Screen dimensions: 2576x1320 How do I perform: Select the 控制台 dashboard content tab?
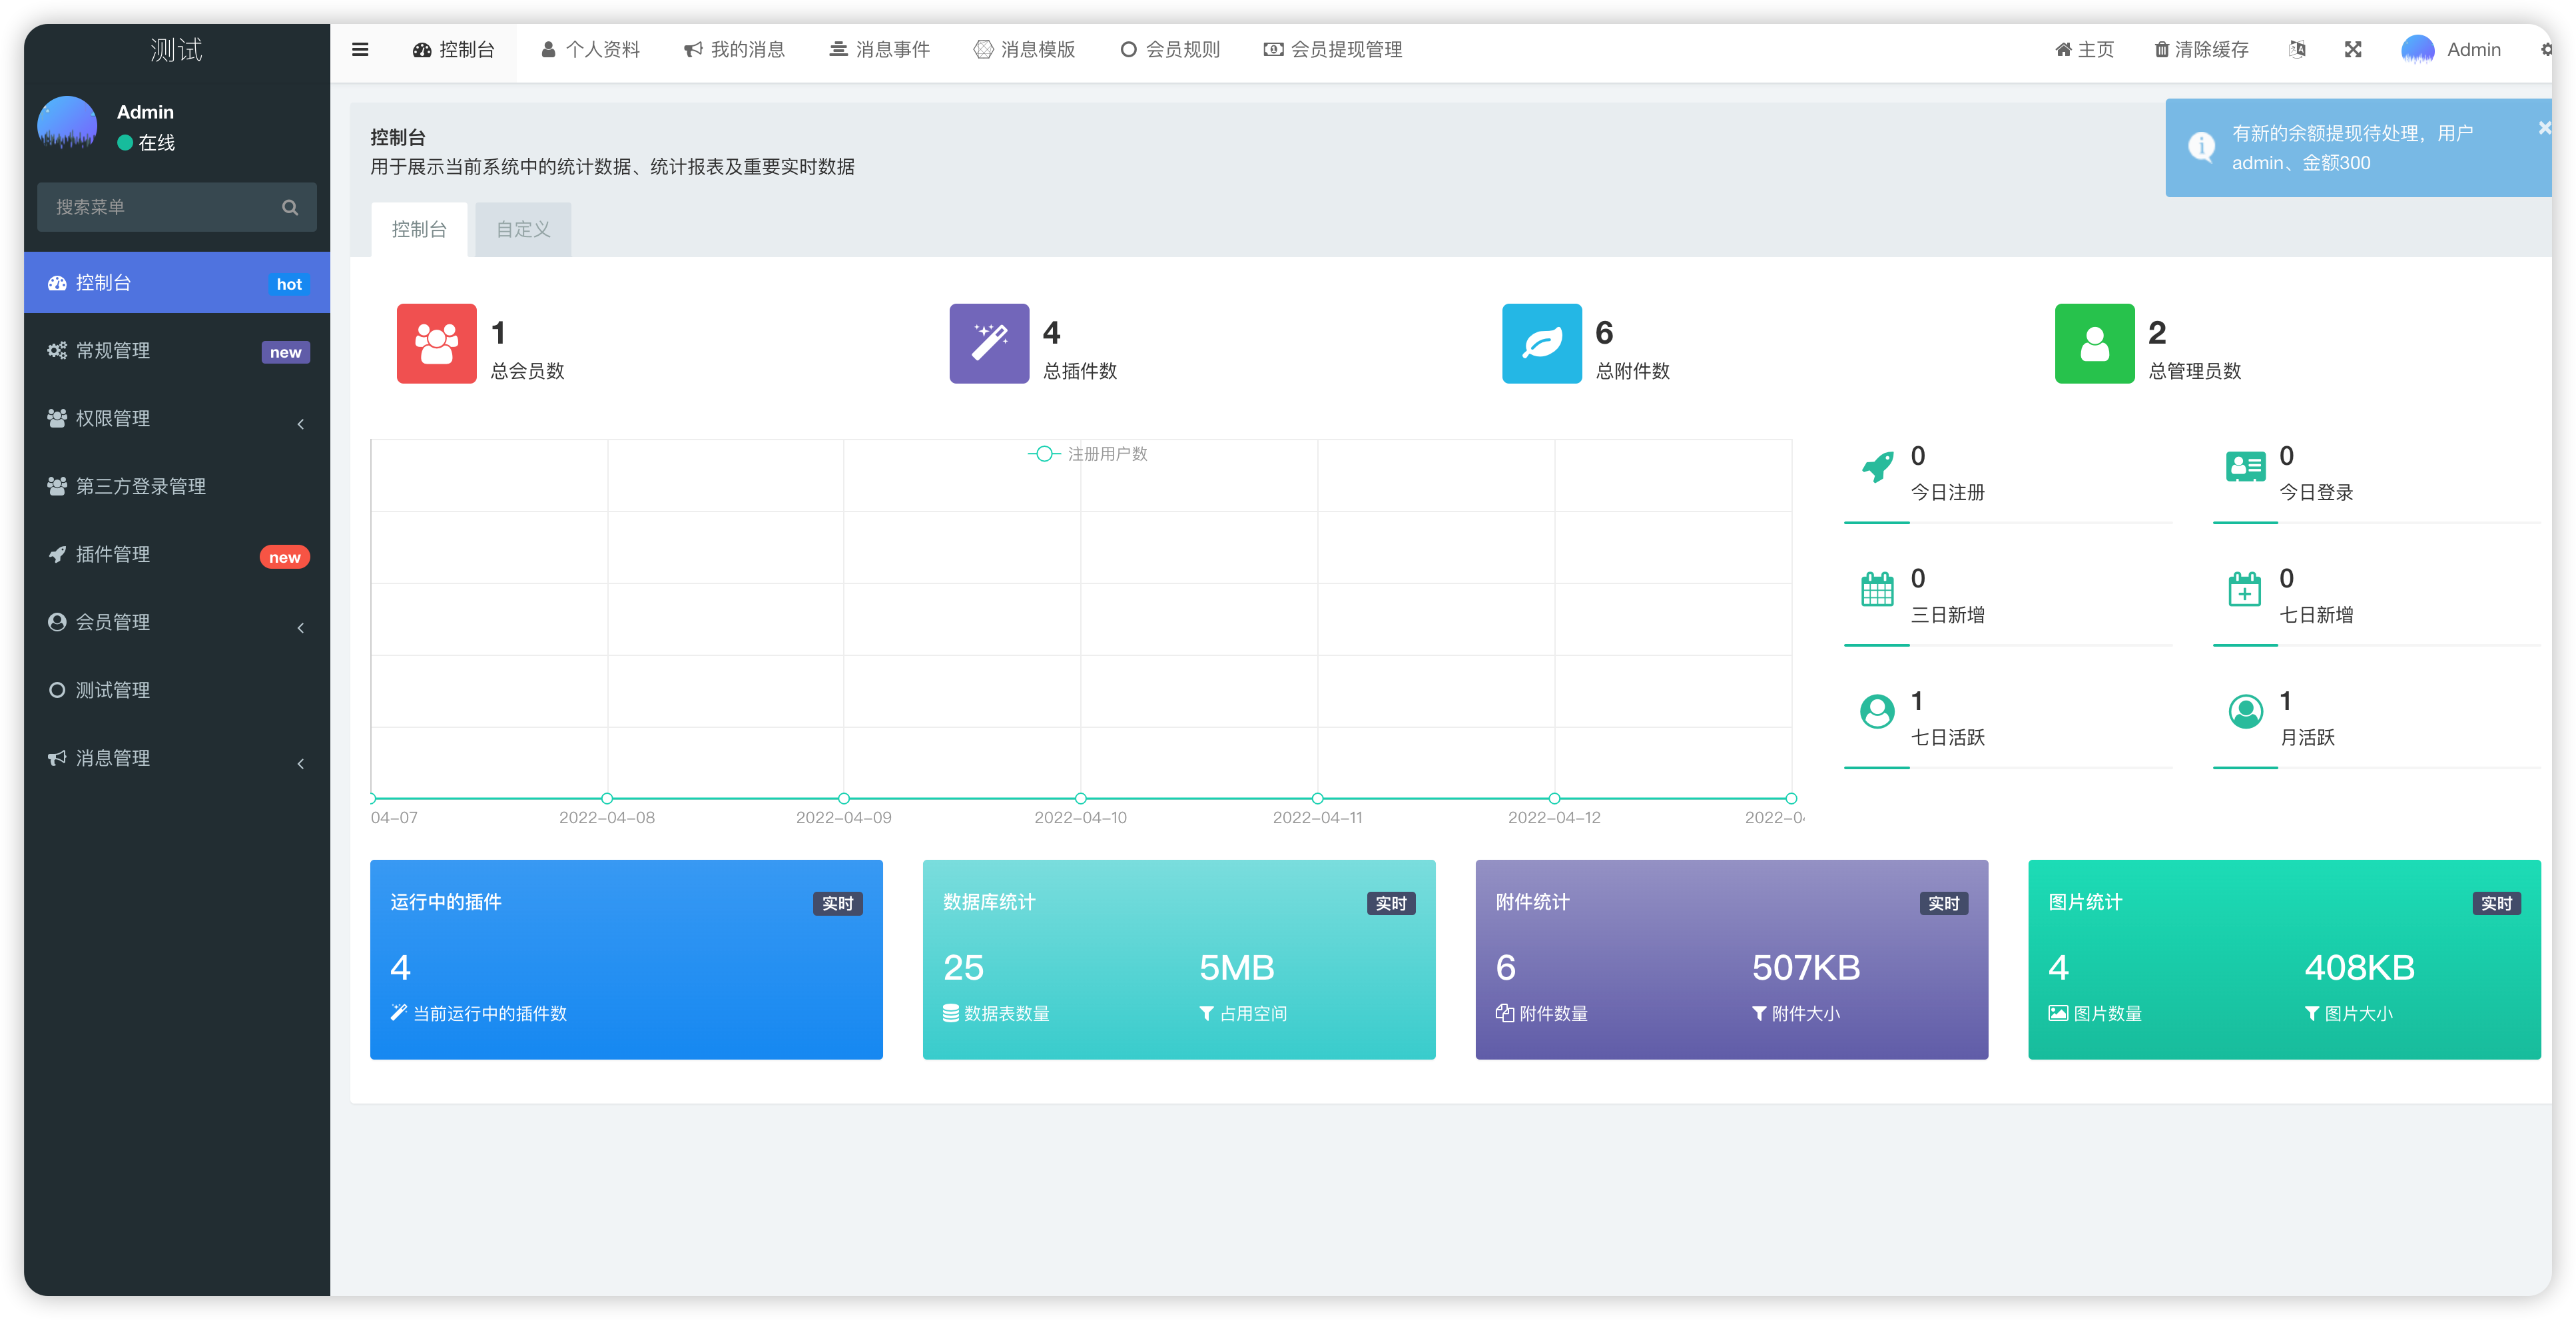pyautogui.click(x=419, y=230)
